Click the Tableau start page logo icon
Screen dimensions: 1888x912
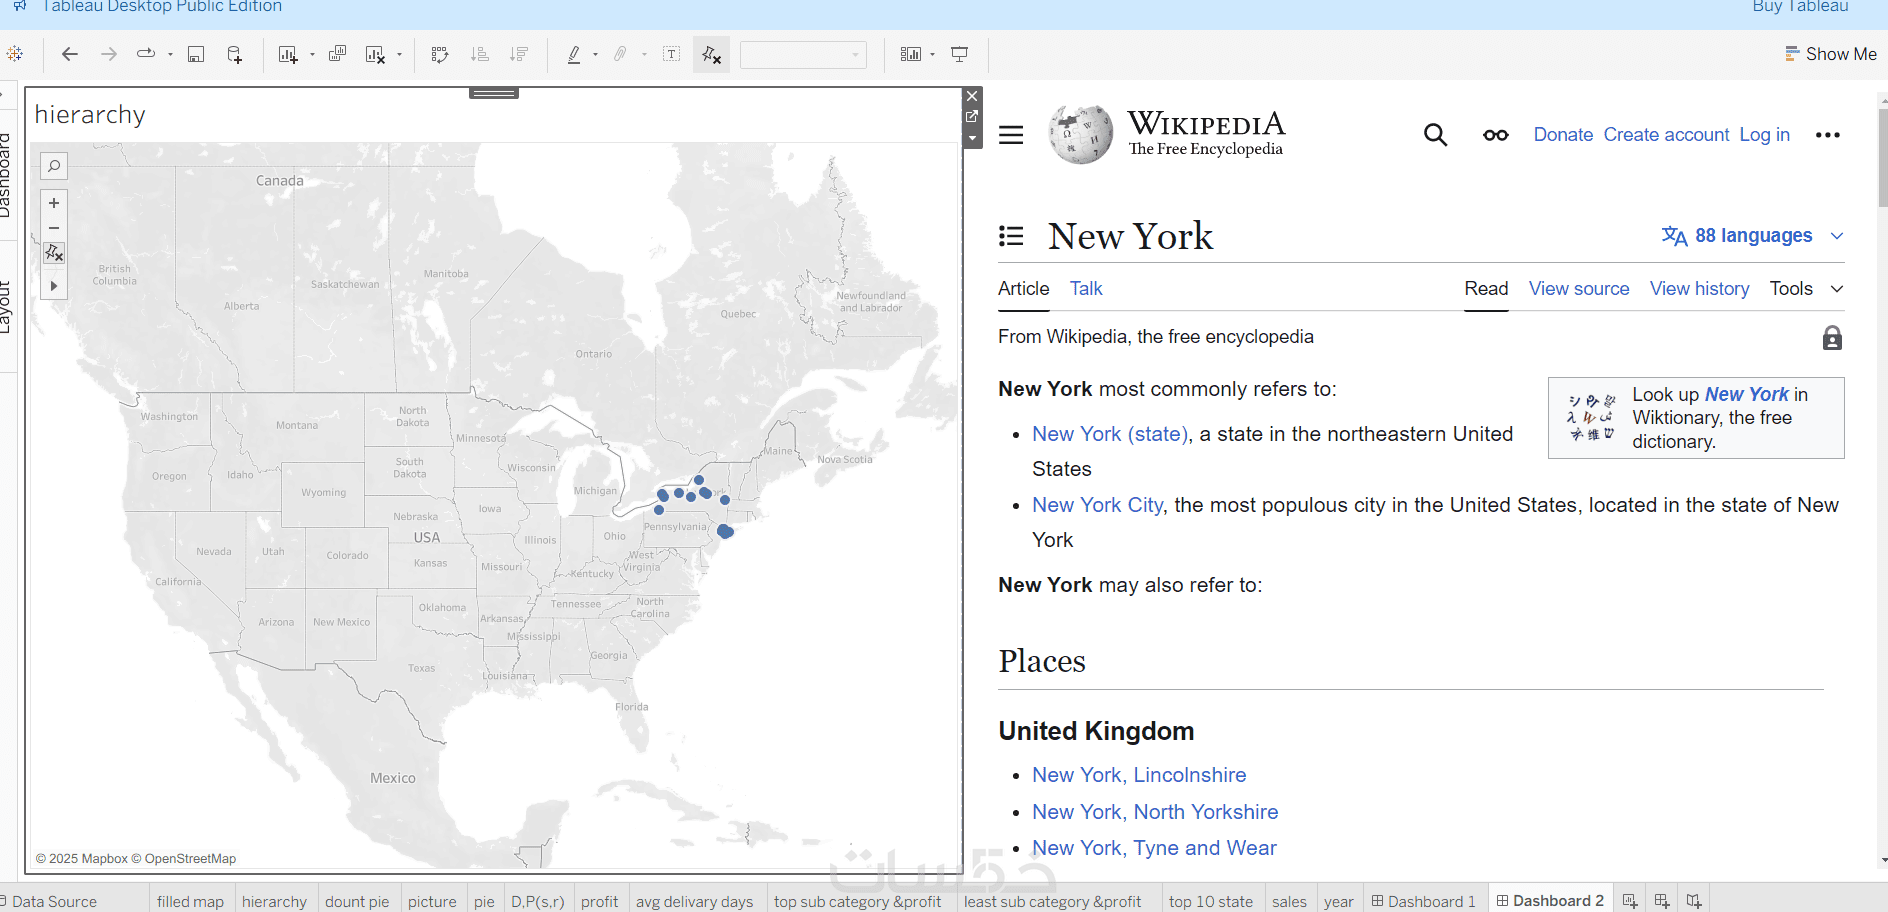pyautogui.click(x=15, y=54)
